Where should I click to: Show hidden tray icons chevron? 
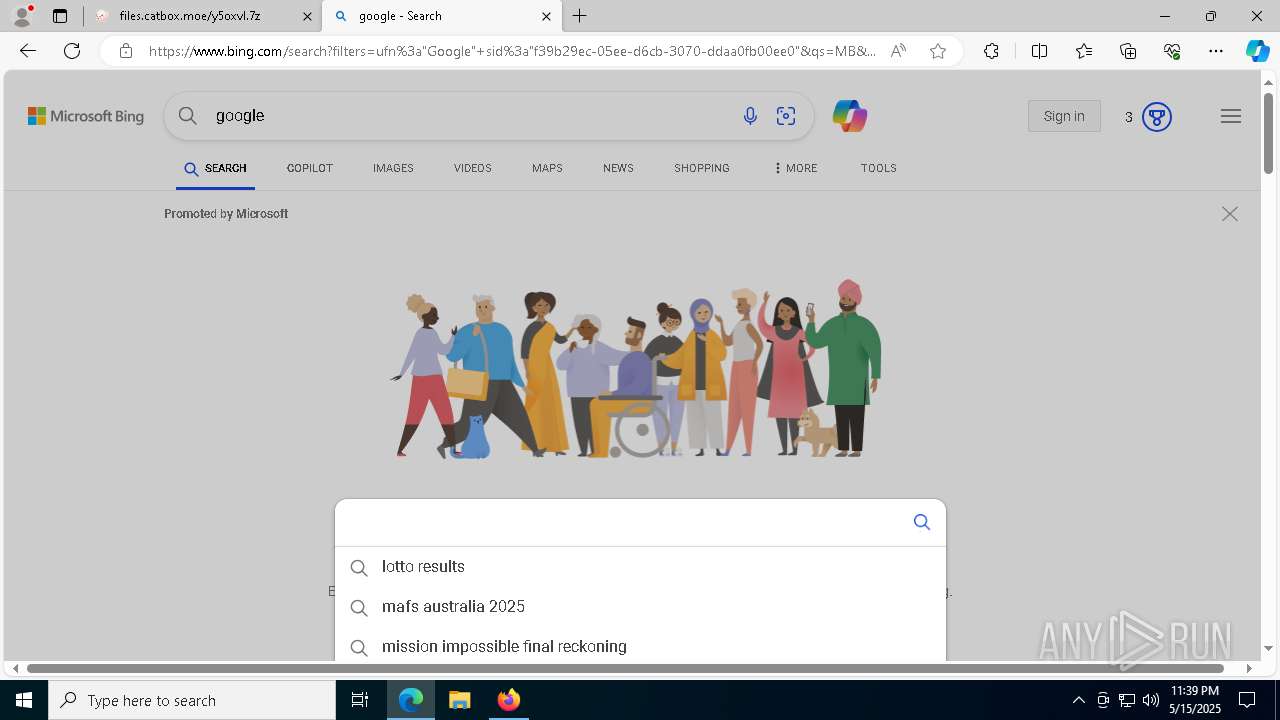coord(1079,700)
